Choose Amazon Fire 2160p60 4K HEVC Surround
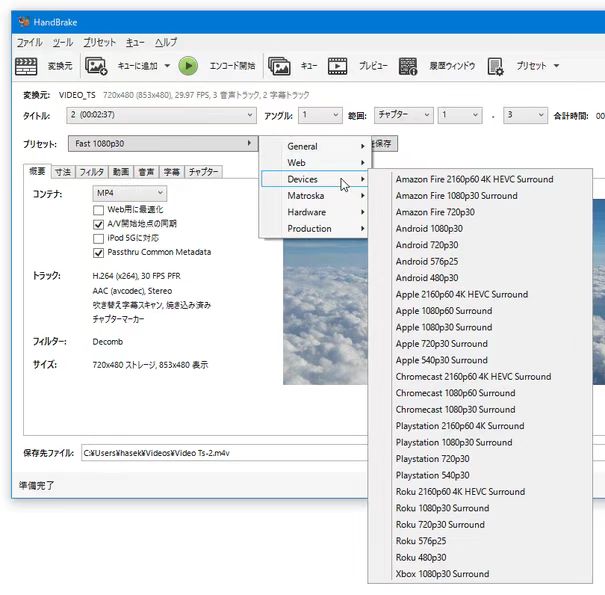The image size is (605, 595). coord(480,179)
